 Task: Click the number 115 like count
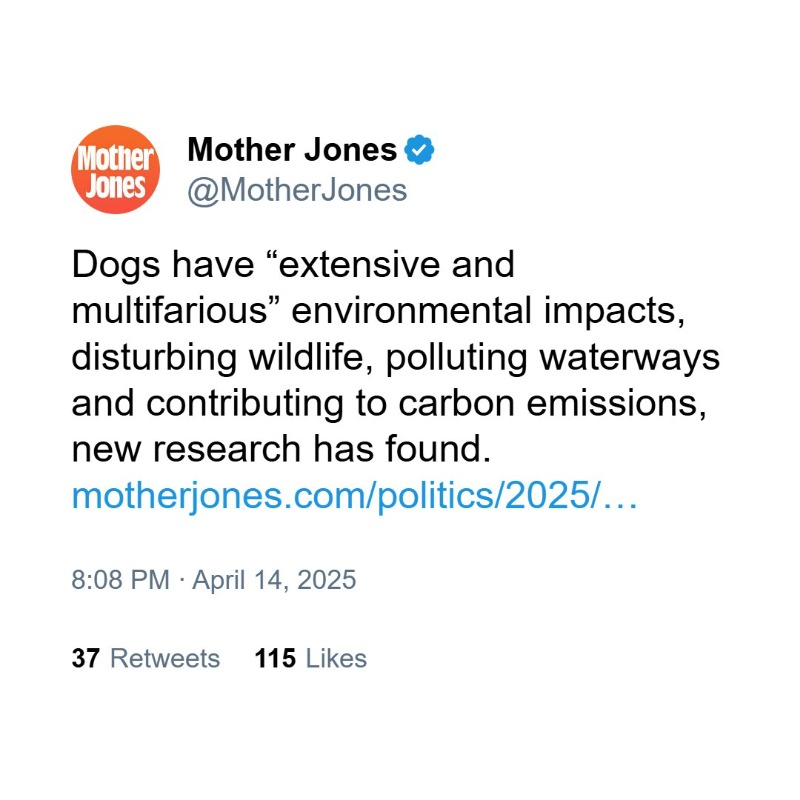click(275, 659)
